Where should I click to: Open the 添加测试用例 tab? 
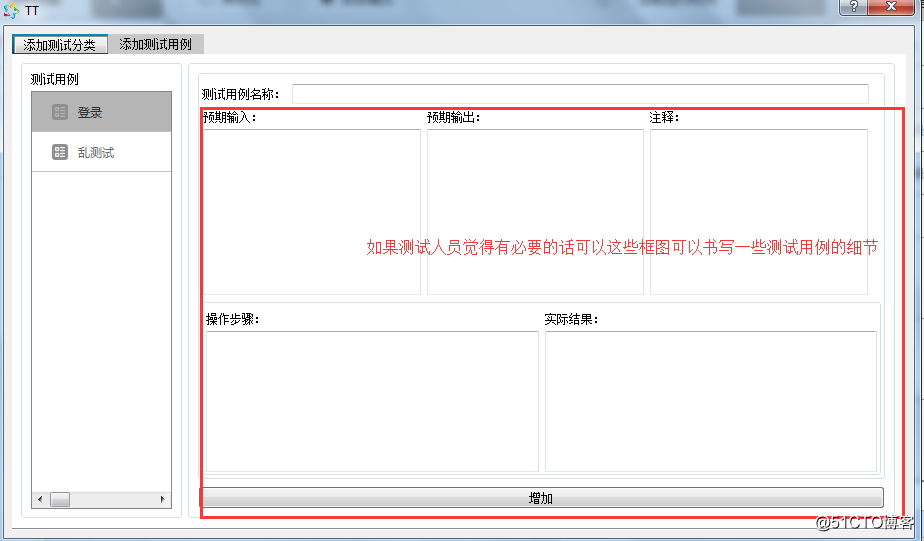point(156,44)
